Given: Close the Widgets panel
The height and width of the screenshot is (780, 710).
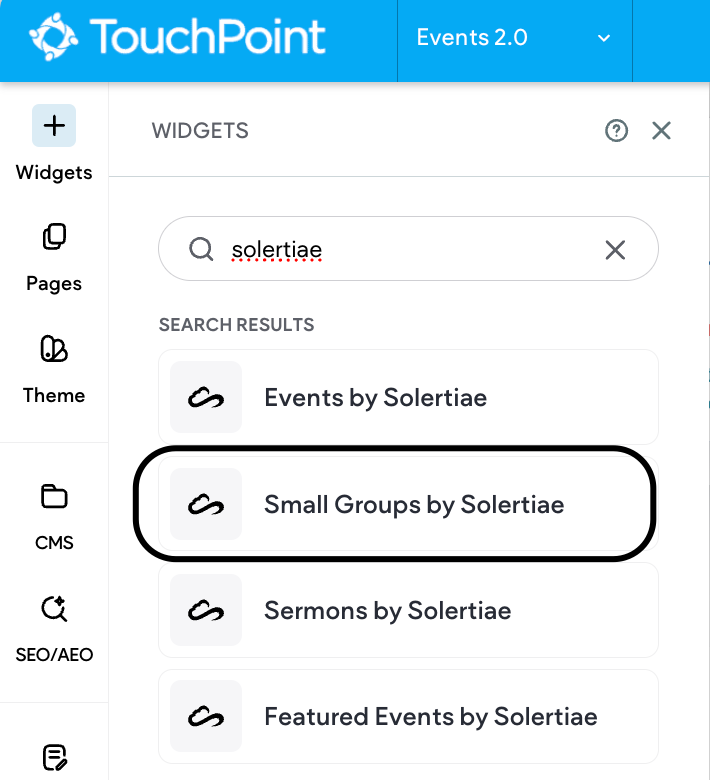Looking at the screenshot, I should click(661, 130).
